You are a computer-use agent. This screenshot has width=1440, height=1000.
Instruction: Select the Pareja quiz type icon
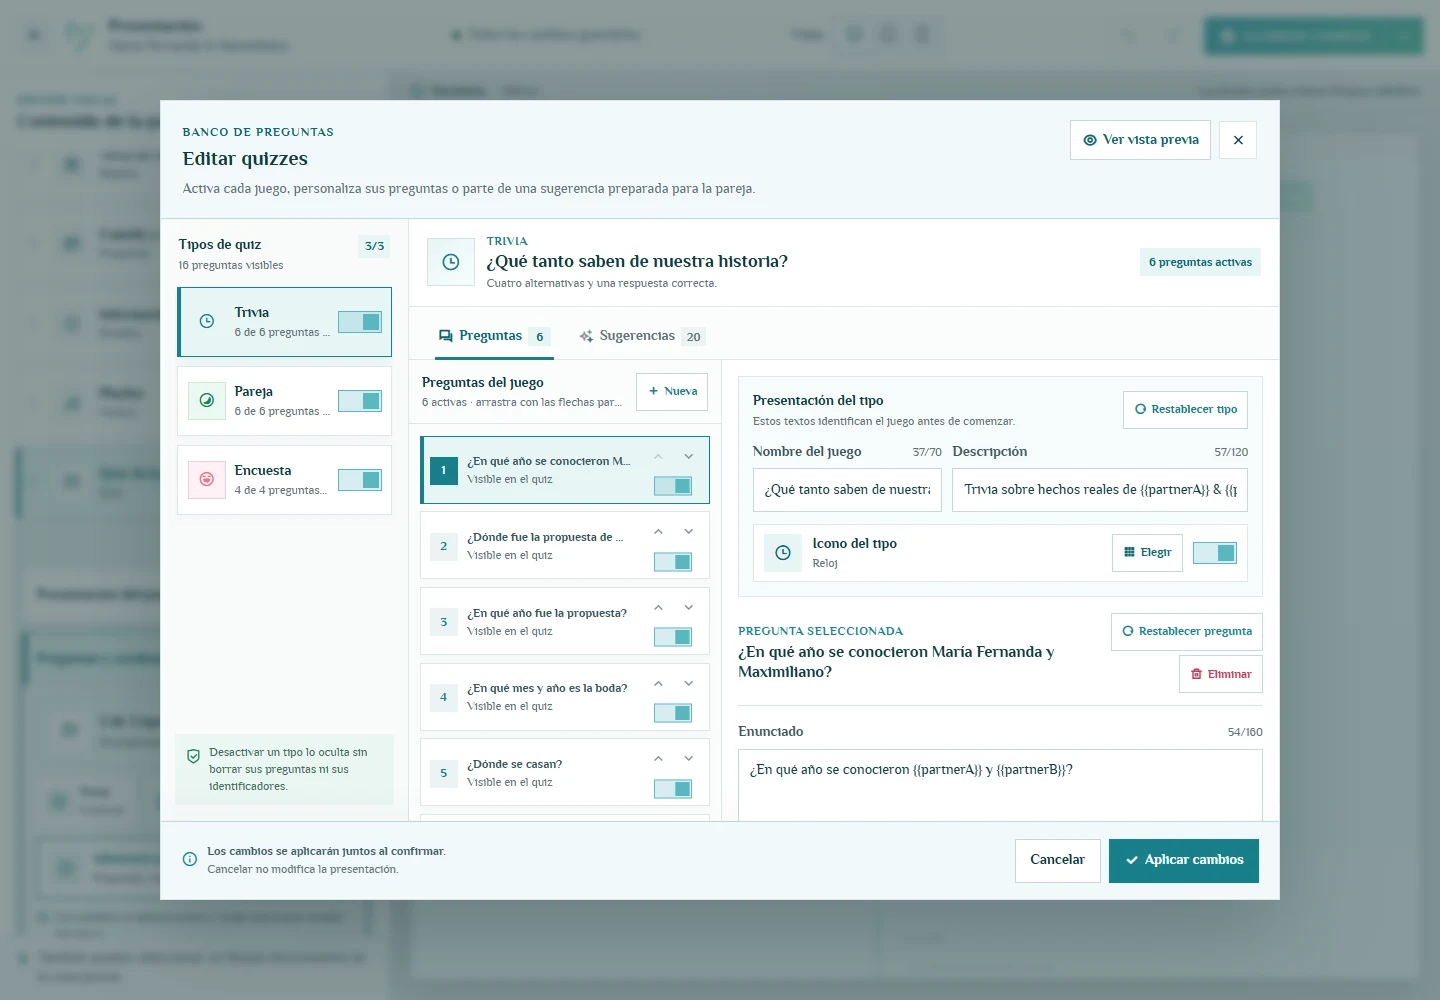(207, 400)
